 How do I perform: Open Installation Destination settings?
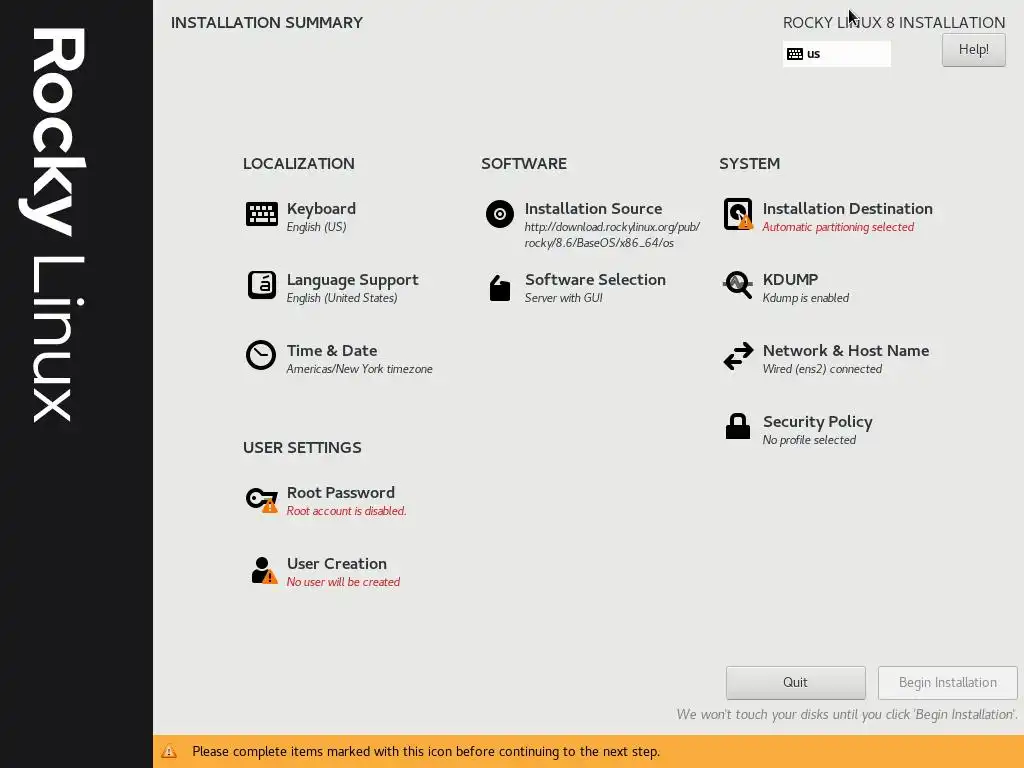point(847,209)
